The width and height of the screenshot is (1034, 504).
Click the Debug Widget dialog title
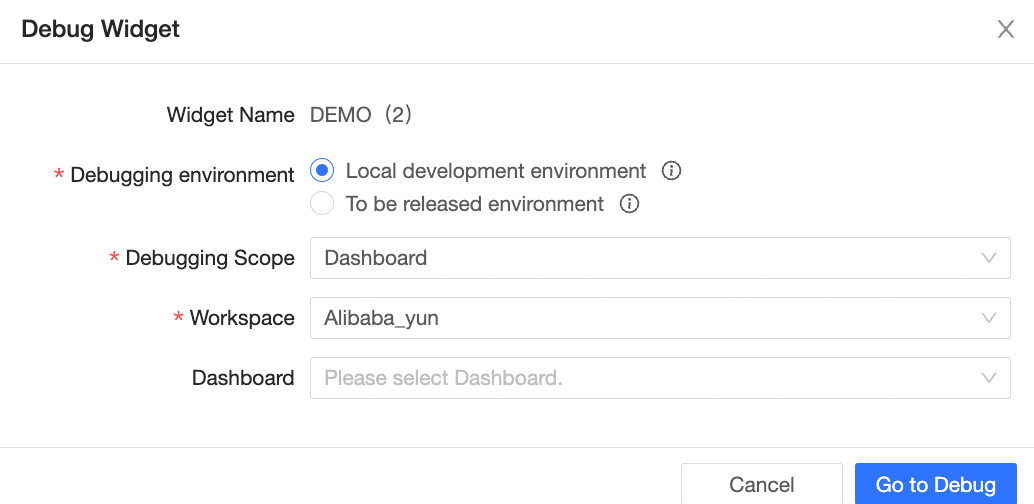(101, 29)
